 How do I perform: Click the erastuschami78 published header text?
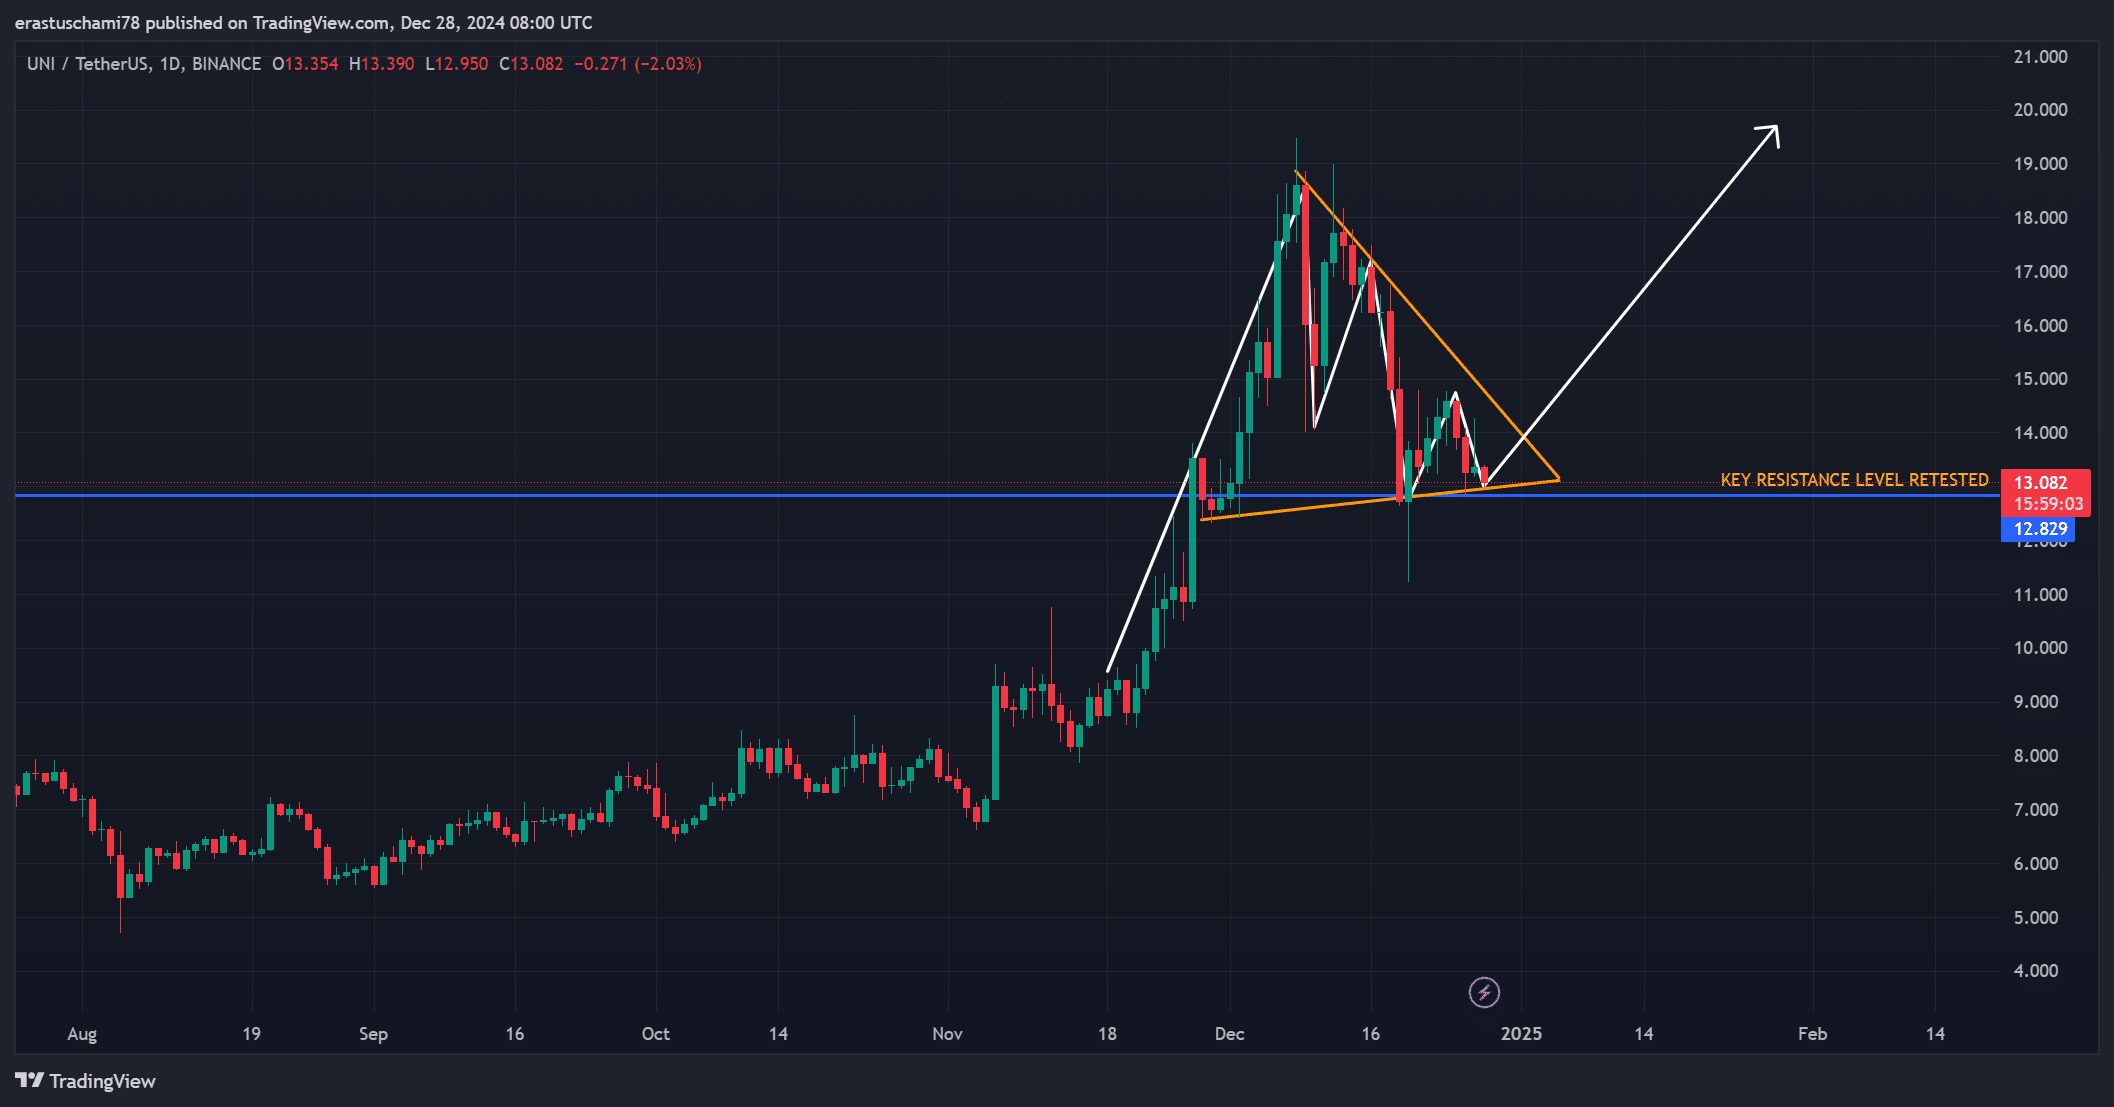(303, 22)
